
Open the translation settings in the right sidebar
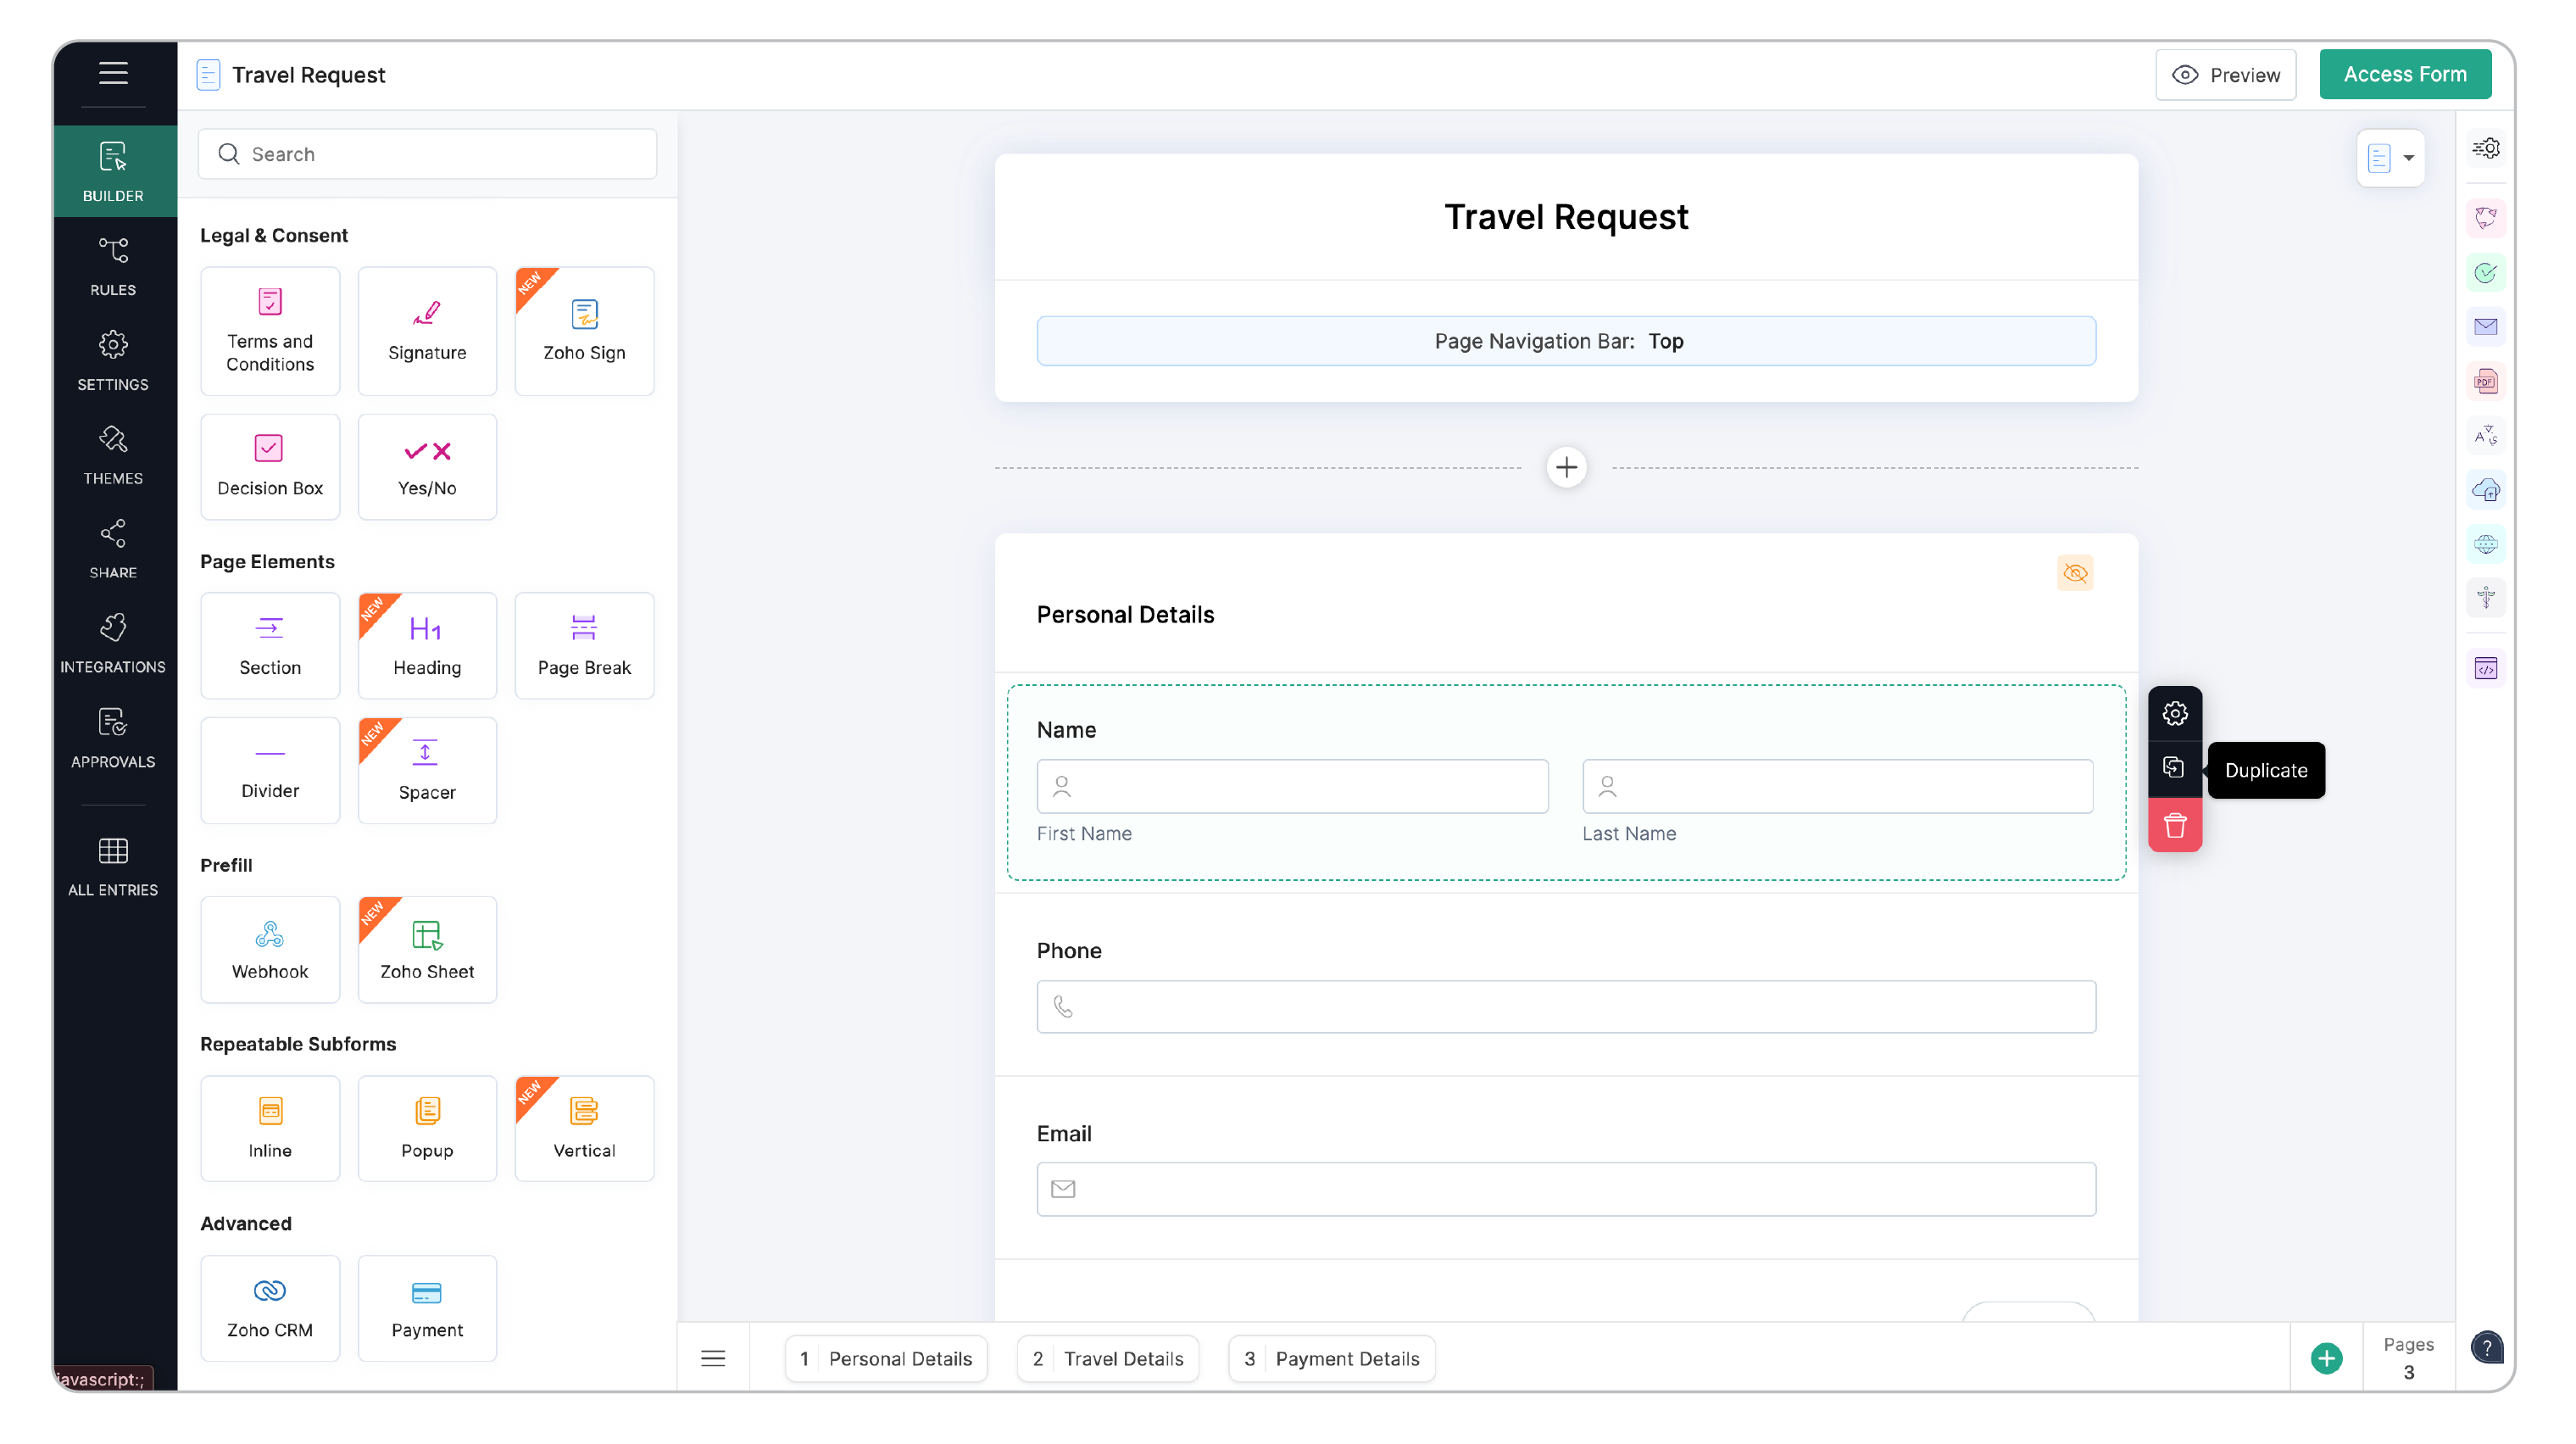[2488, 435]
